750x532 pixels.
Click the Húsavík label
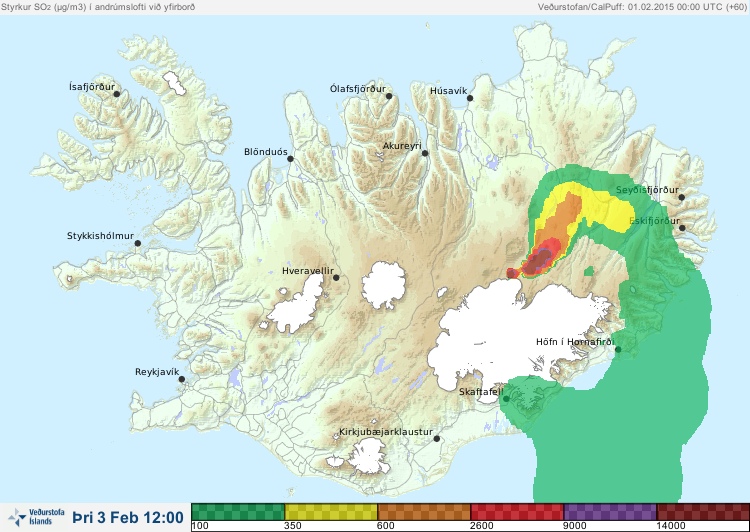tap(448, 91)
